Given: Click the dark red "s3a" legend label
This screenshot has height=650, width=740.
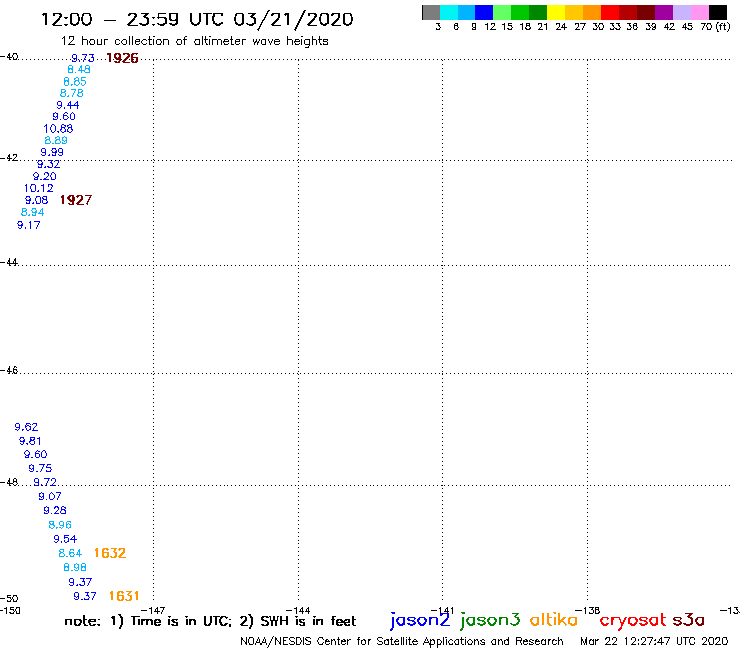Looking at the screenshot, I should pyautogui.click(x=688, y=620).
